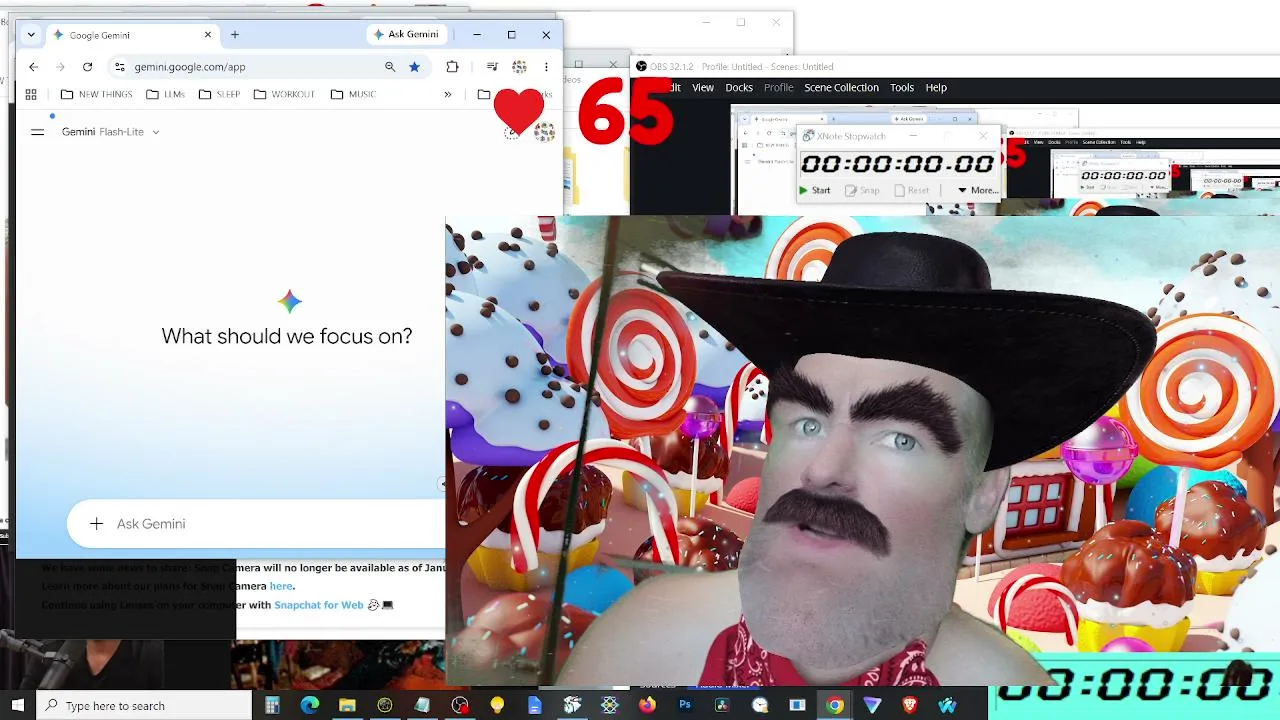
Task: Open site information icon in address bar
Action: click(120, 67)
